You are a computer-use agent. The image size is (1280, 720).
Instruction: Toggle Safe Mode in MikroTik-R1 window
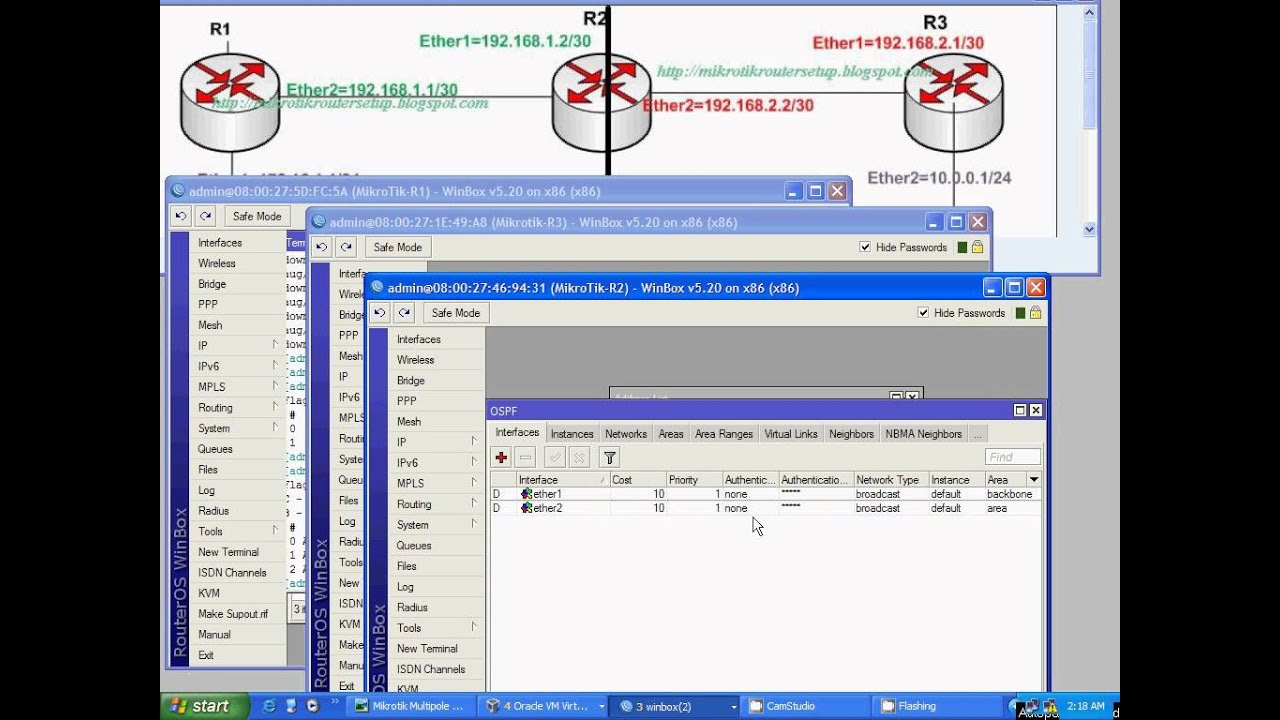coord(257,216)
